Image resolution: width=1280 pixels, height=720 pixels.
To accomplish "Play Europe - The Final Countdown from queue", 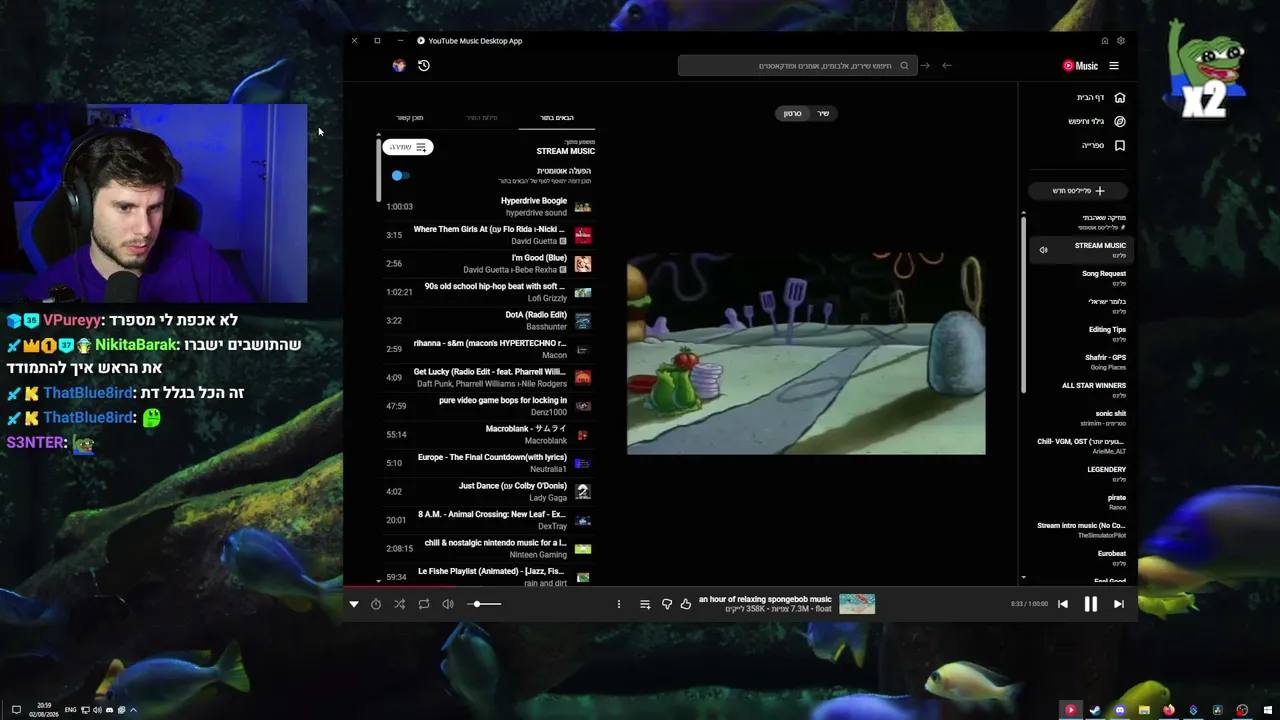I will point(489,463).
